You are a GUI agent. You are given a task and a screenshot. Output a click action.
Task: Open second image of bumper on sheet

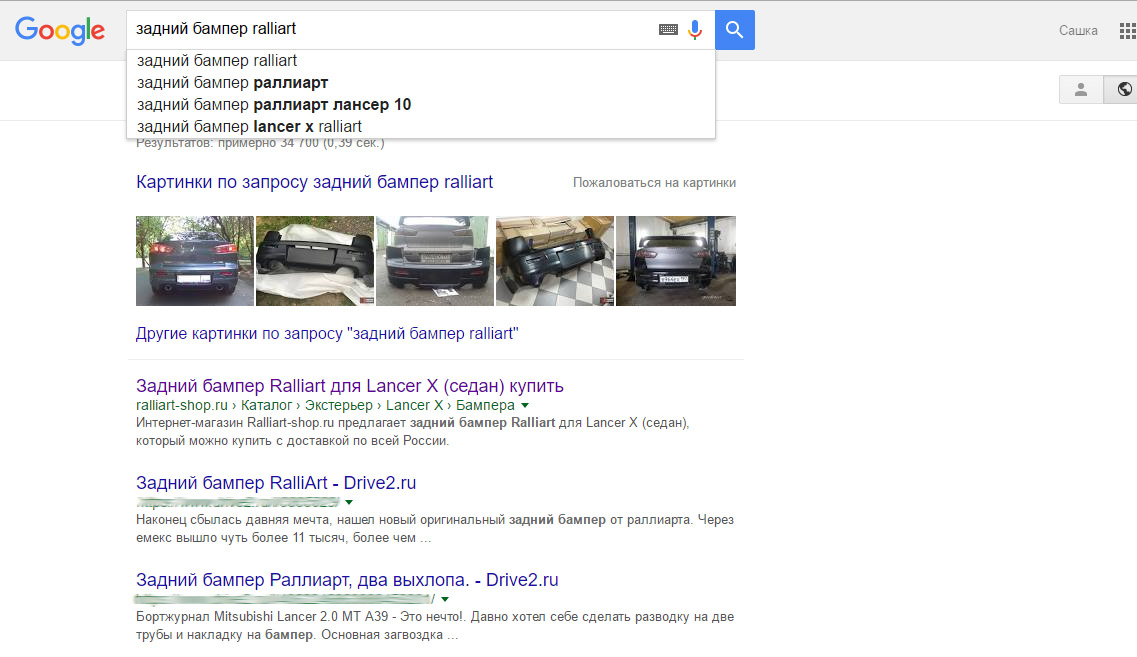point(315,261)
